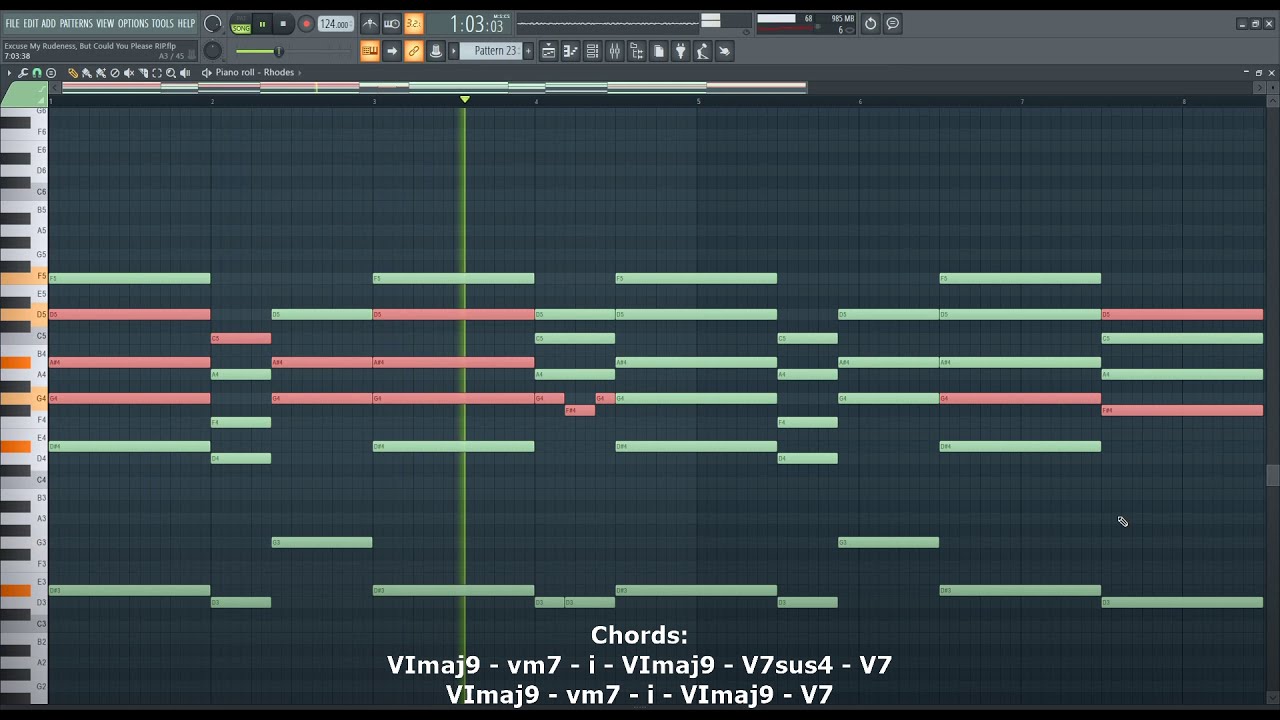The height and width of the screenshot is (720, 1280).
Task: Open the project picker (pages) icon
Action: (658, 51)
